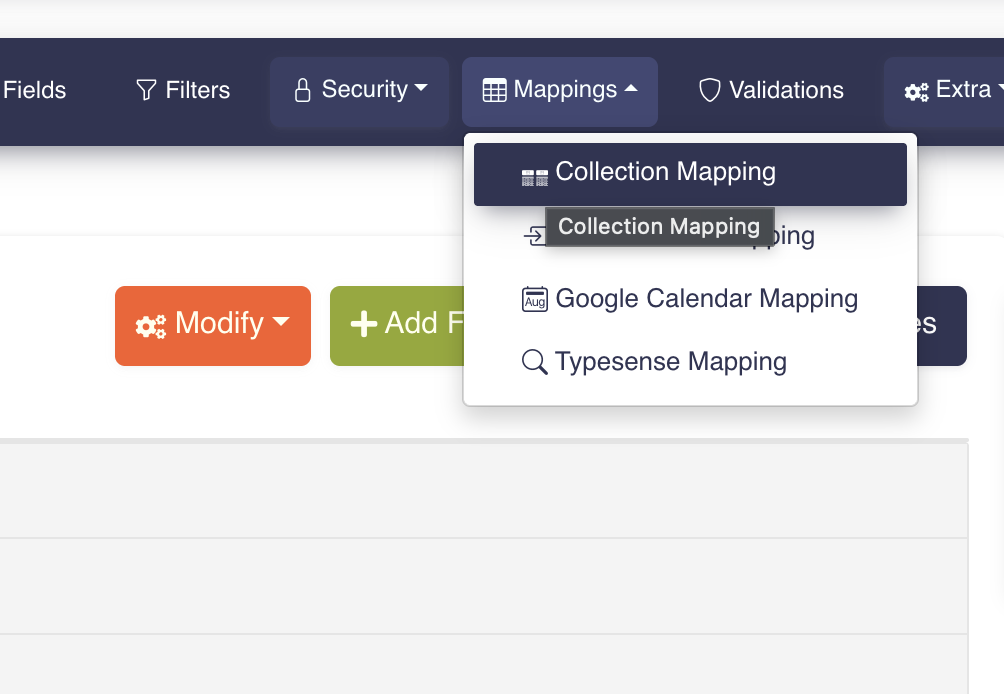This screenshot has width=1004, height=694.
Task: Collapse the Mappings dropdown using its caret
Action: tap(630, 89)
